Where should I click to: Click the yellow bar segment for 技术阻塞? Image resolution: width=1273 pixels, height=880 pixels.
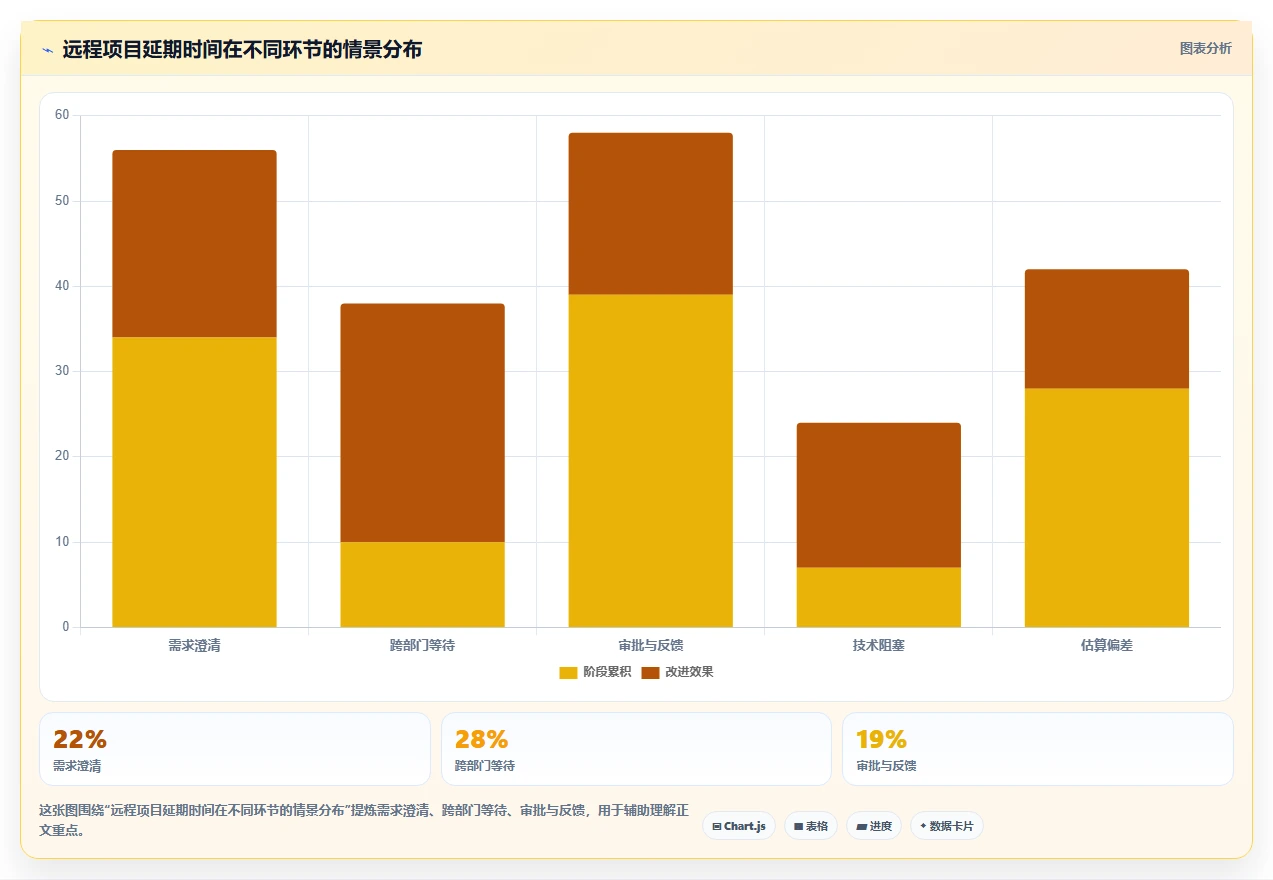click(x=878, y=597)
